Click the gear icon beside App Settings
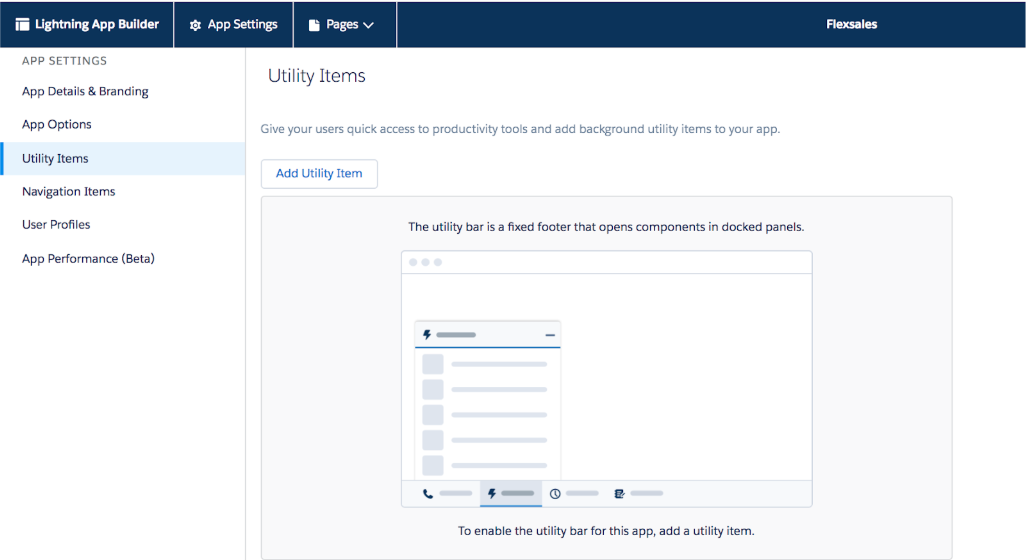This screenshot has width=1027, height=560. pos(195,25)
